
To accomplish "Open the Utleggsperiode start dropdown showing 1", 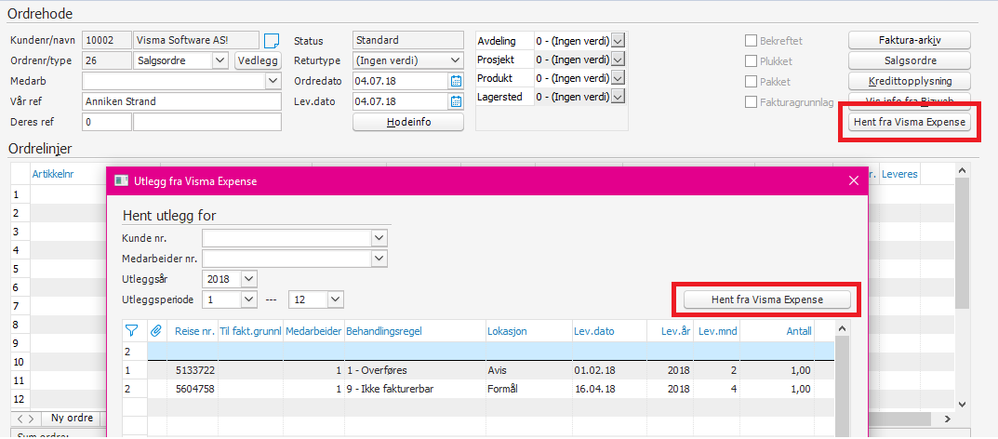I will coord(249,299).
